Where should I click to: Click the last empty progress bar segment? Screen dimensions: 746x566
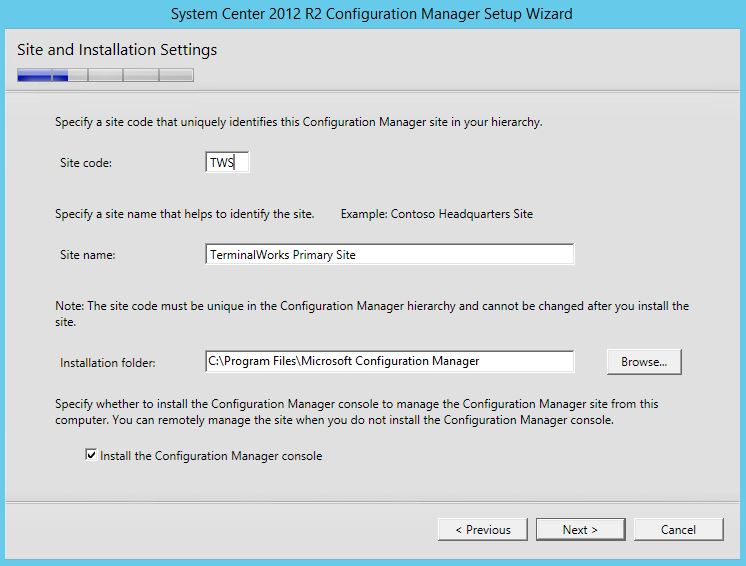[176, 75]
